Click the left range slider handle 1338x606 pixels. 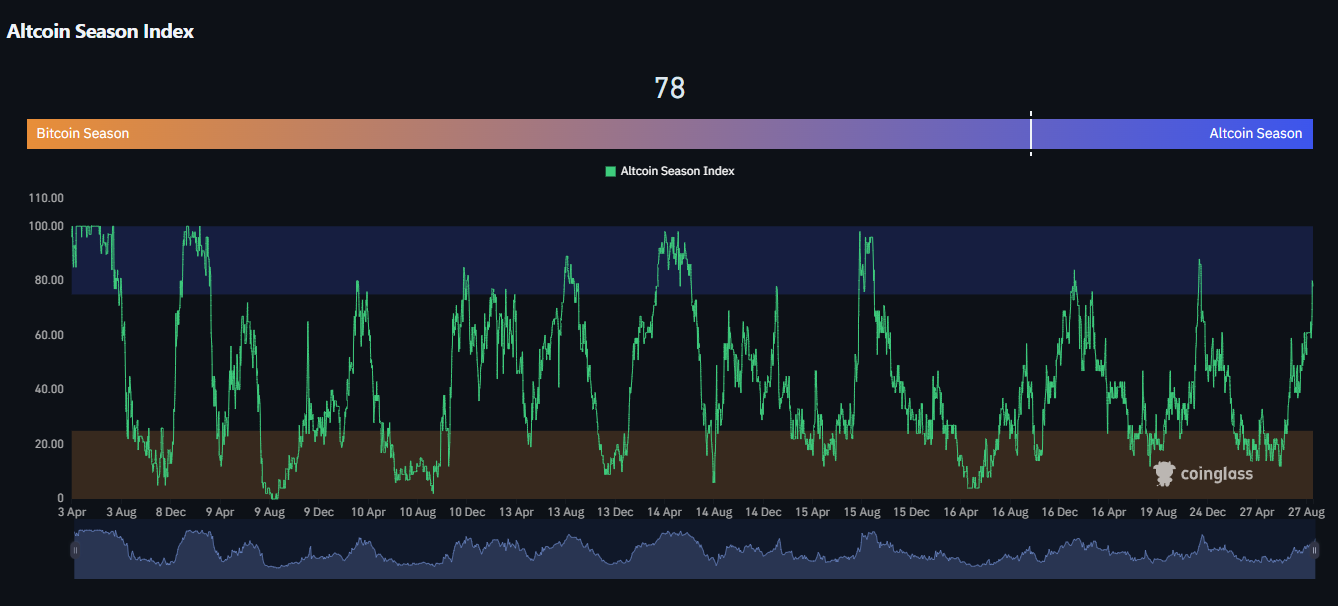(74, 549)
